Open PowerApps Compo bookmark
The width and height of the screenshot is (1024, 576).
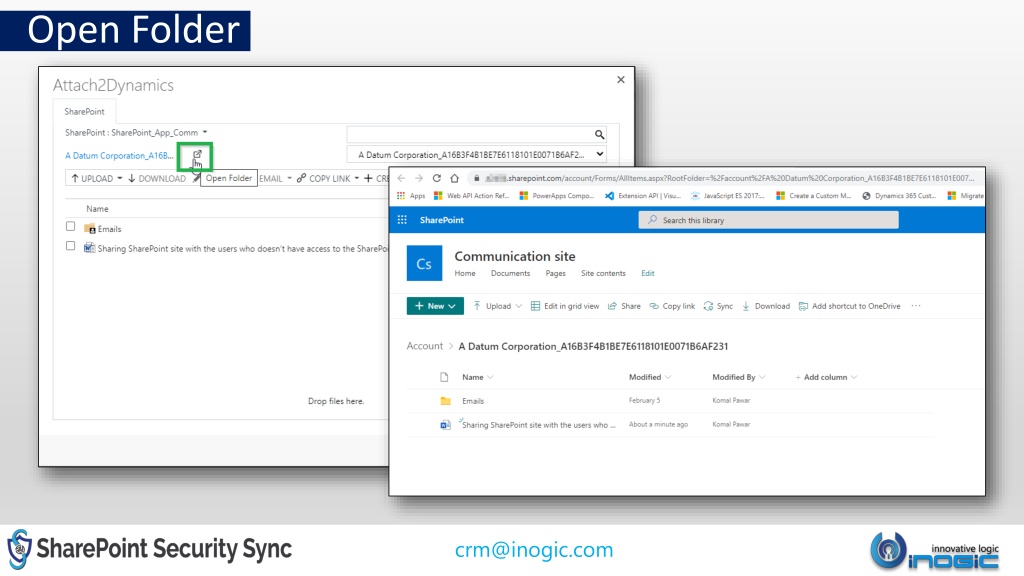556,196
